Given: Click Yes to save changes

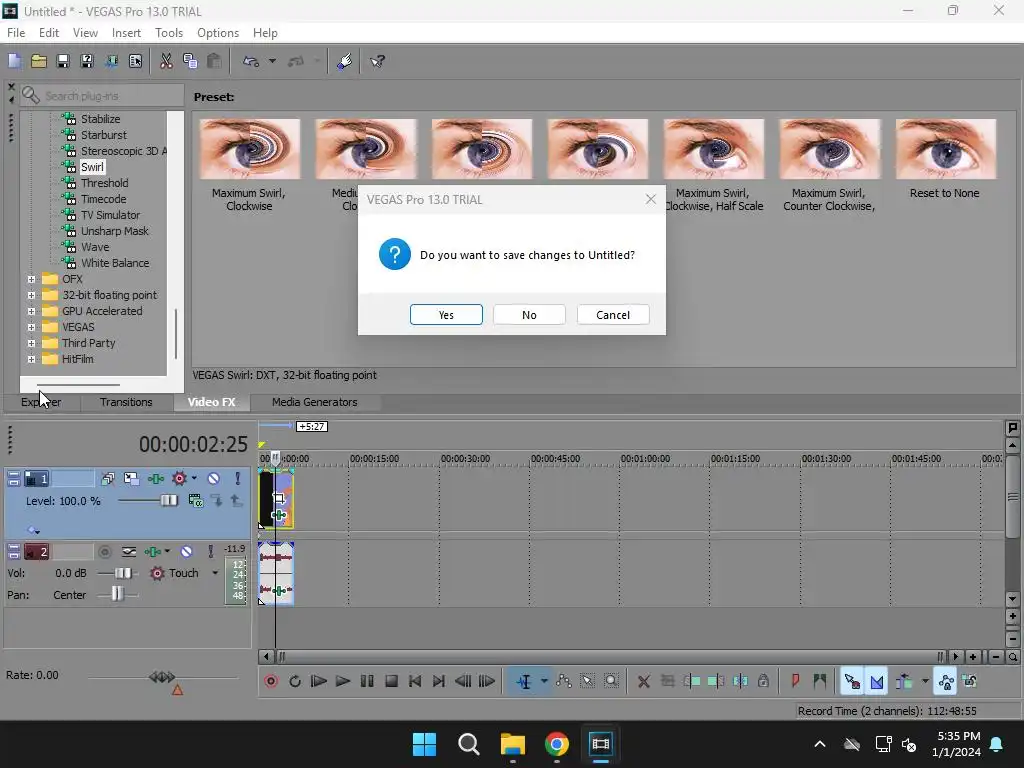Looking at the screenshot, I should click(x=446, y=315).
